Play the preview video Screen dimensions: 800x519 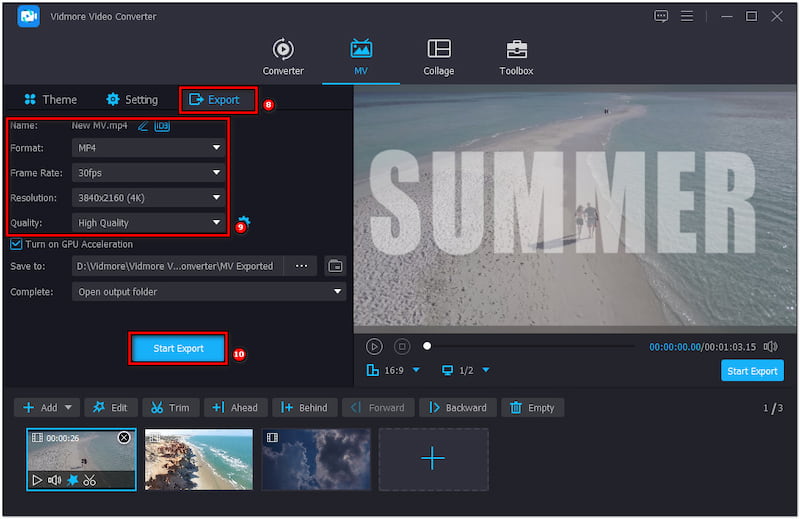click(x=374, y=346)
